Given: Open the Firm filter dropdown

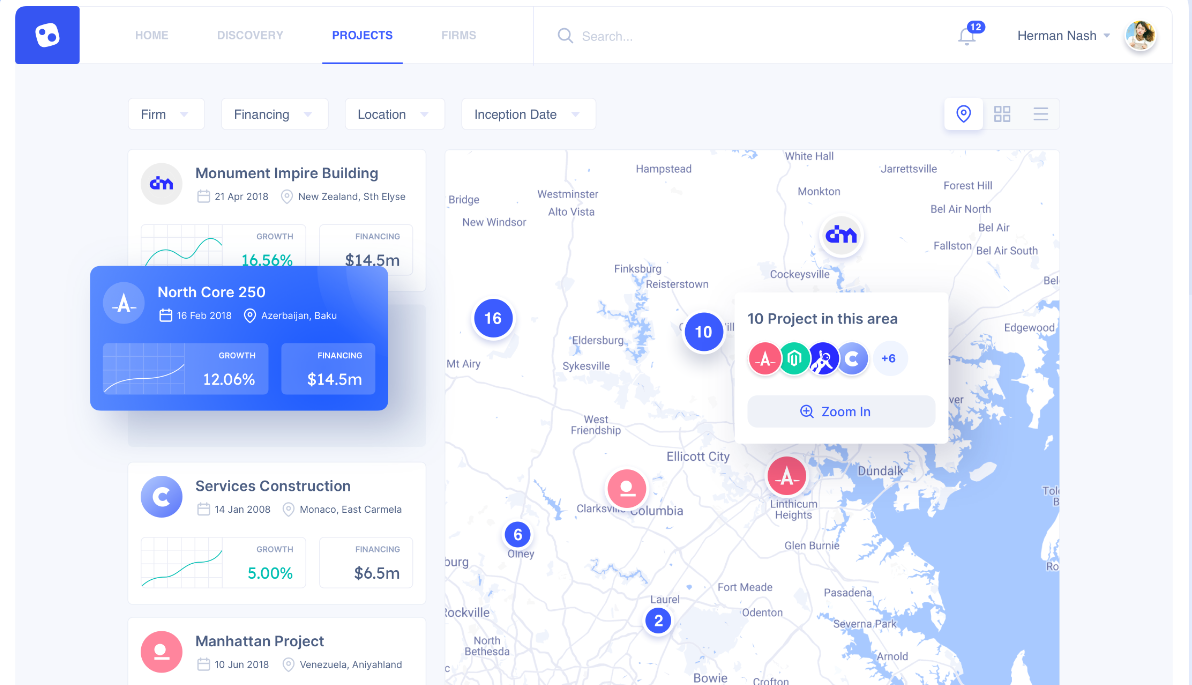Looking at the screenshot, I should [166, 114].
